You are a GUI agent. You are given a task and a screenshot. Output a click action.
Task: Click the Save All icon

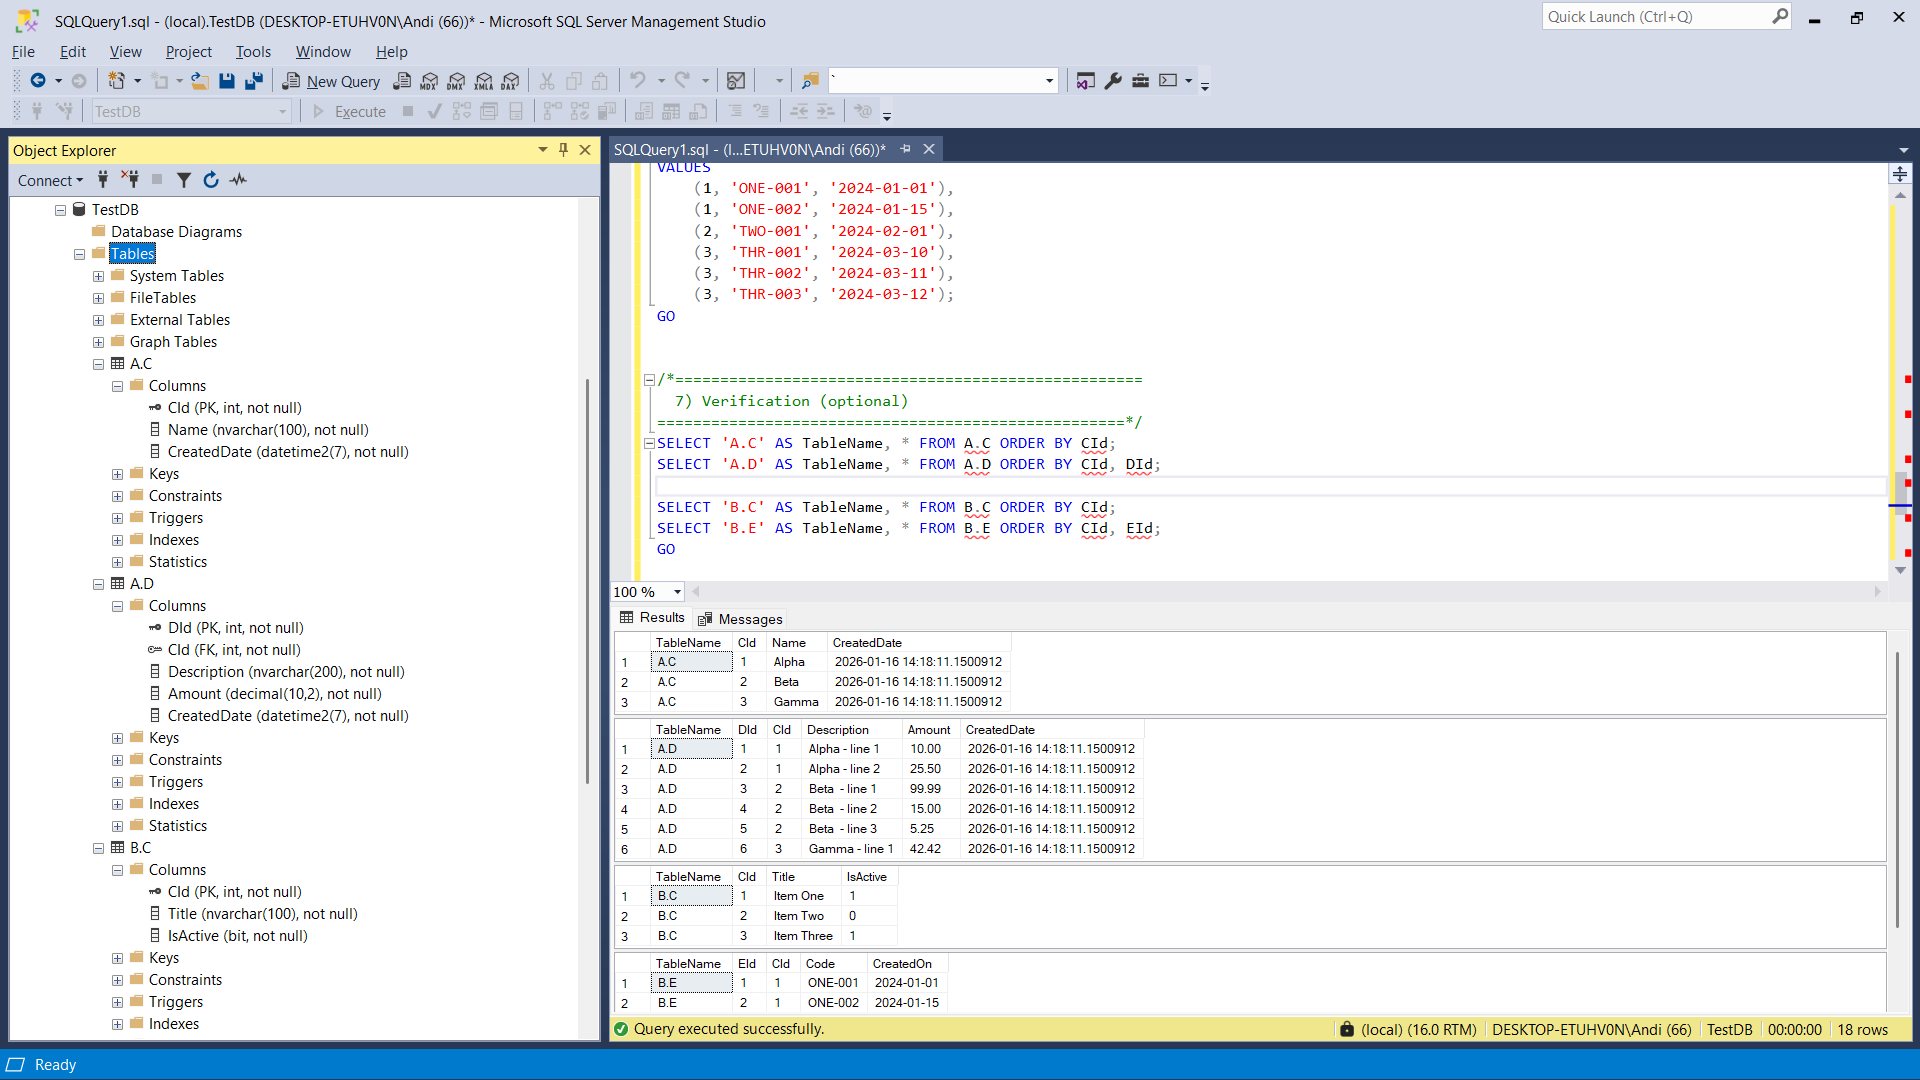tap(254, 81)
